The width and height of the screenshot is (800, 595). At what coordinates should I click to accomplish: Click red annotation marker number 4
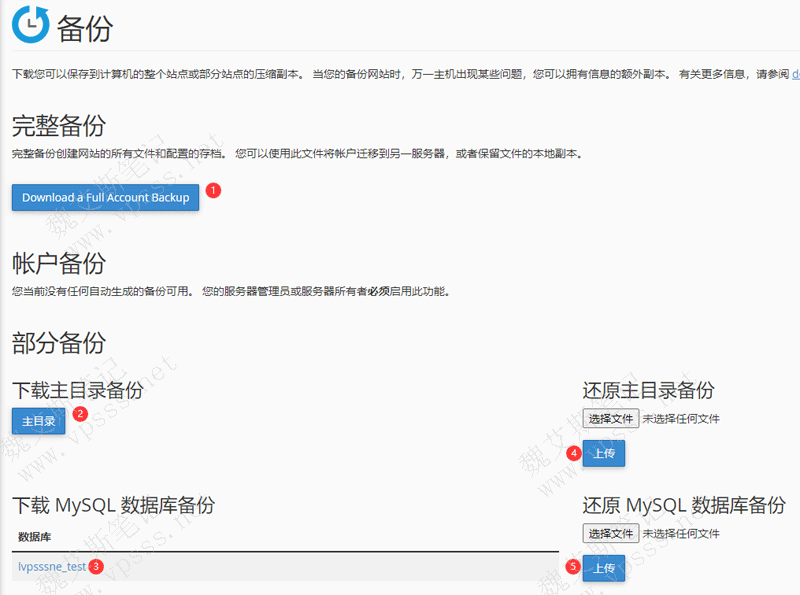coord(573,453)
